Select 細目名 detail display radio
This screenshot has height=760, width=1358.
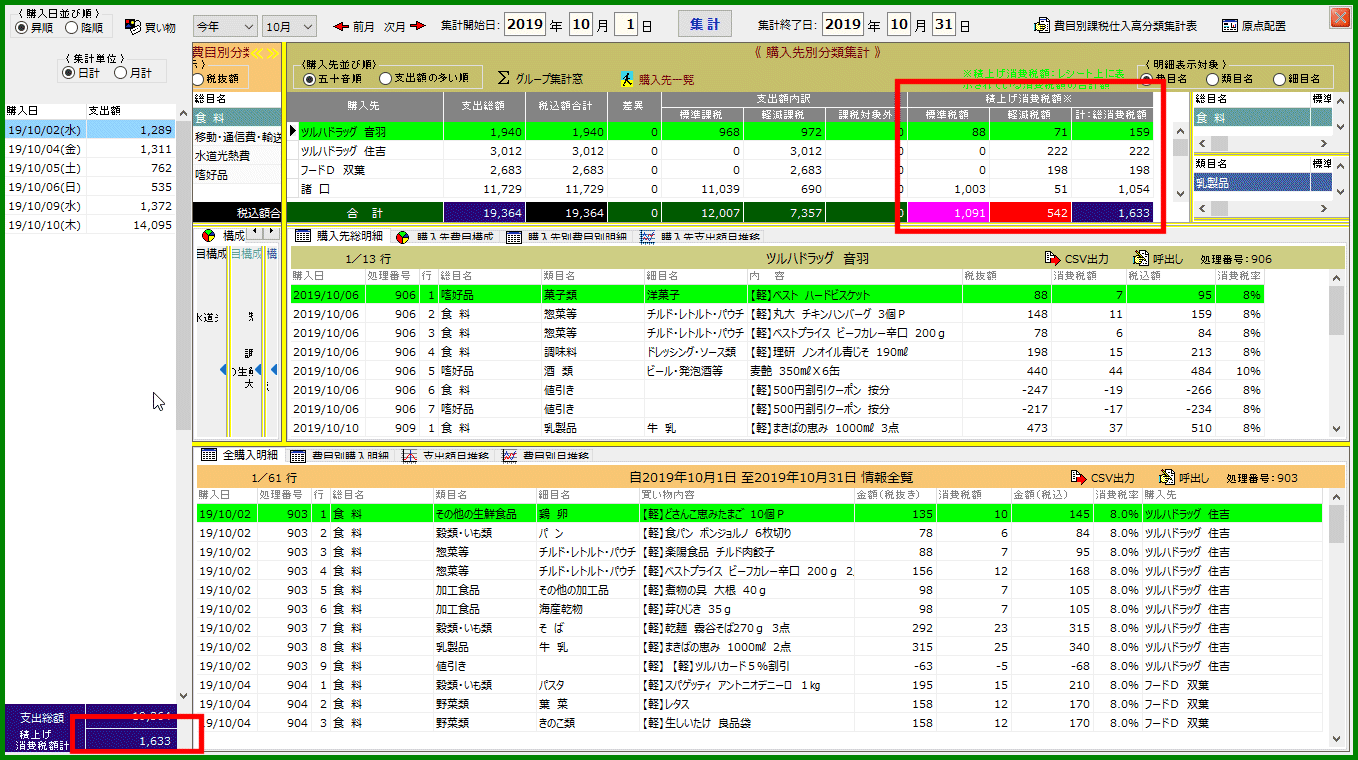click(x=1279, y=79)
